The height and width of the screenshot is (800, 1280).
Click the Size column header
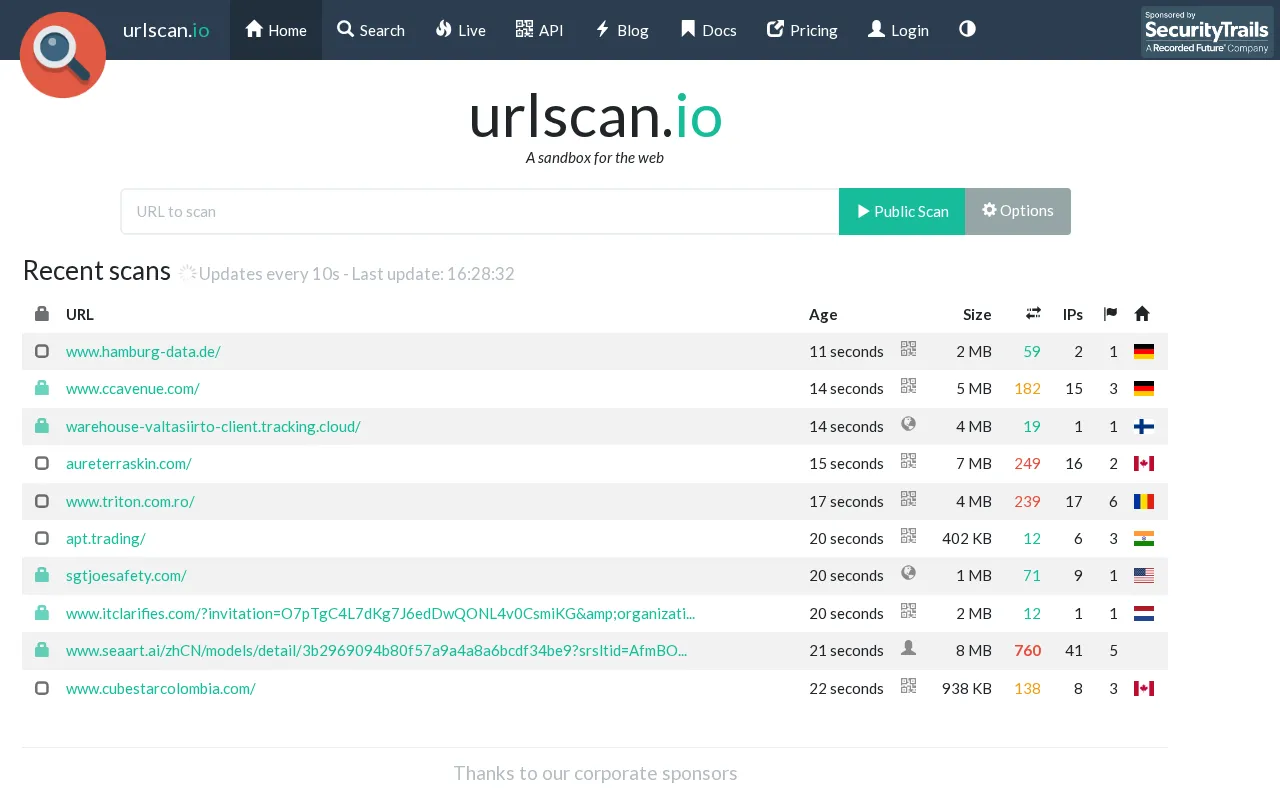[977, 314]
